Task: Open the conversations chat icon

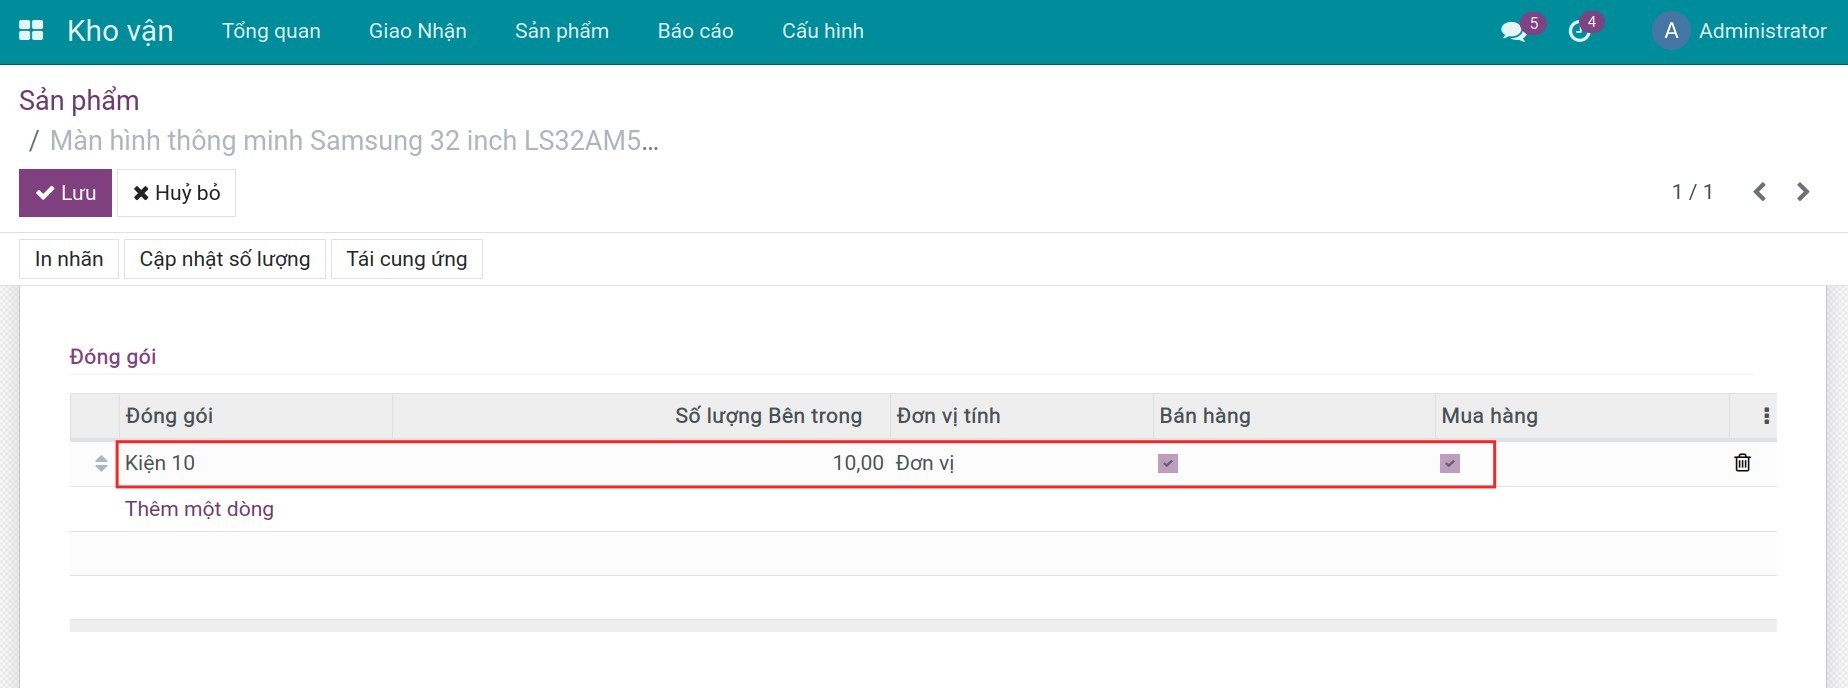Action: [x=1513, y=32]
